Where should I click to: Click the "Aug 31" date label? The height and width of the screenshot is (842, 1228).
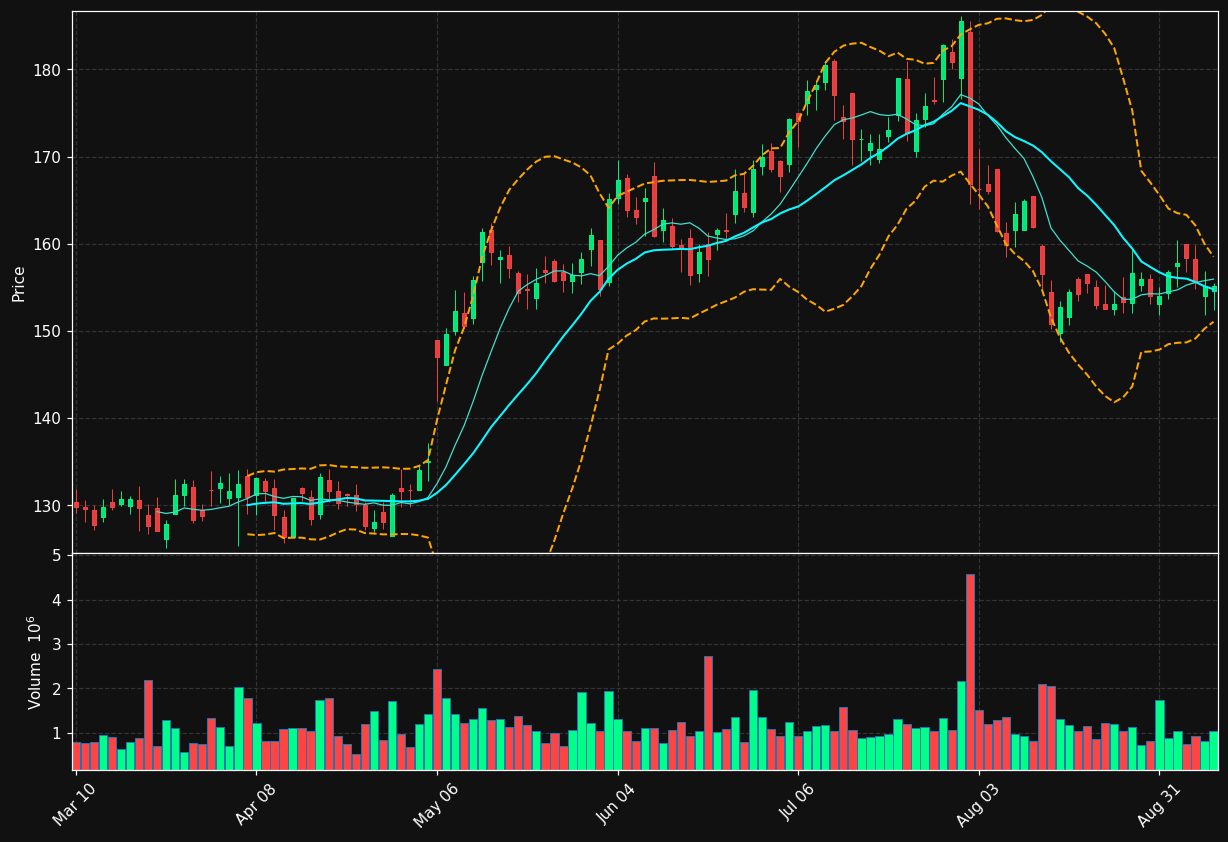pyautogui.click(x=1159, y=804)
